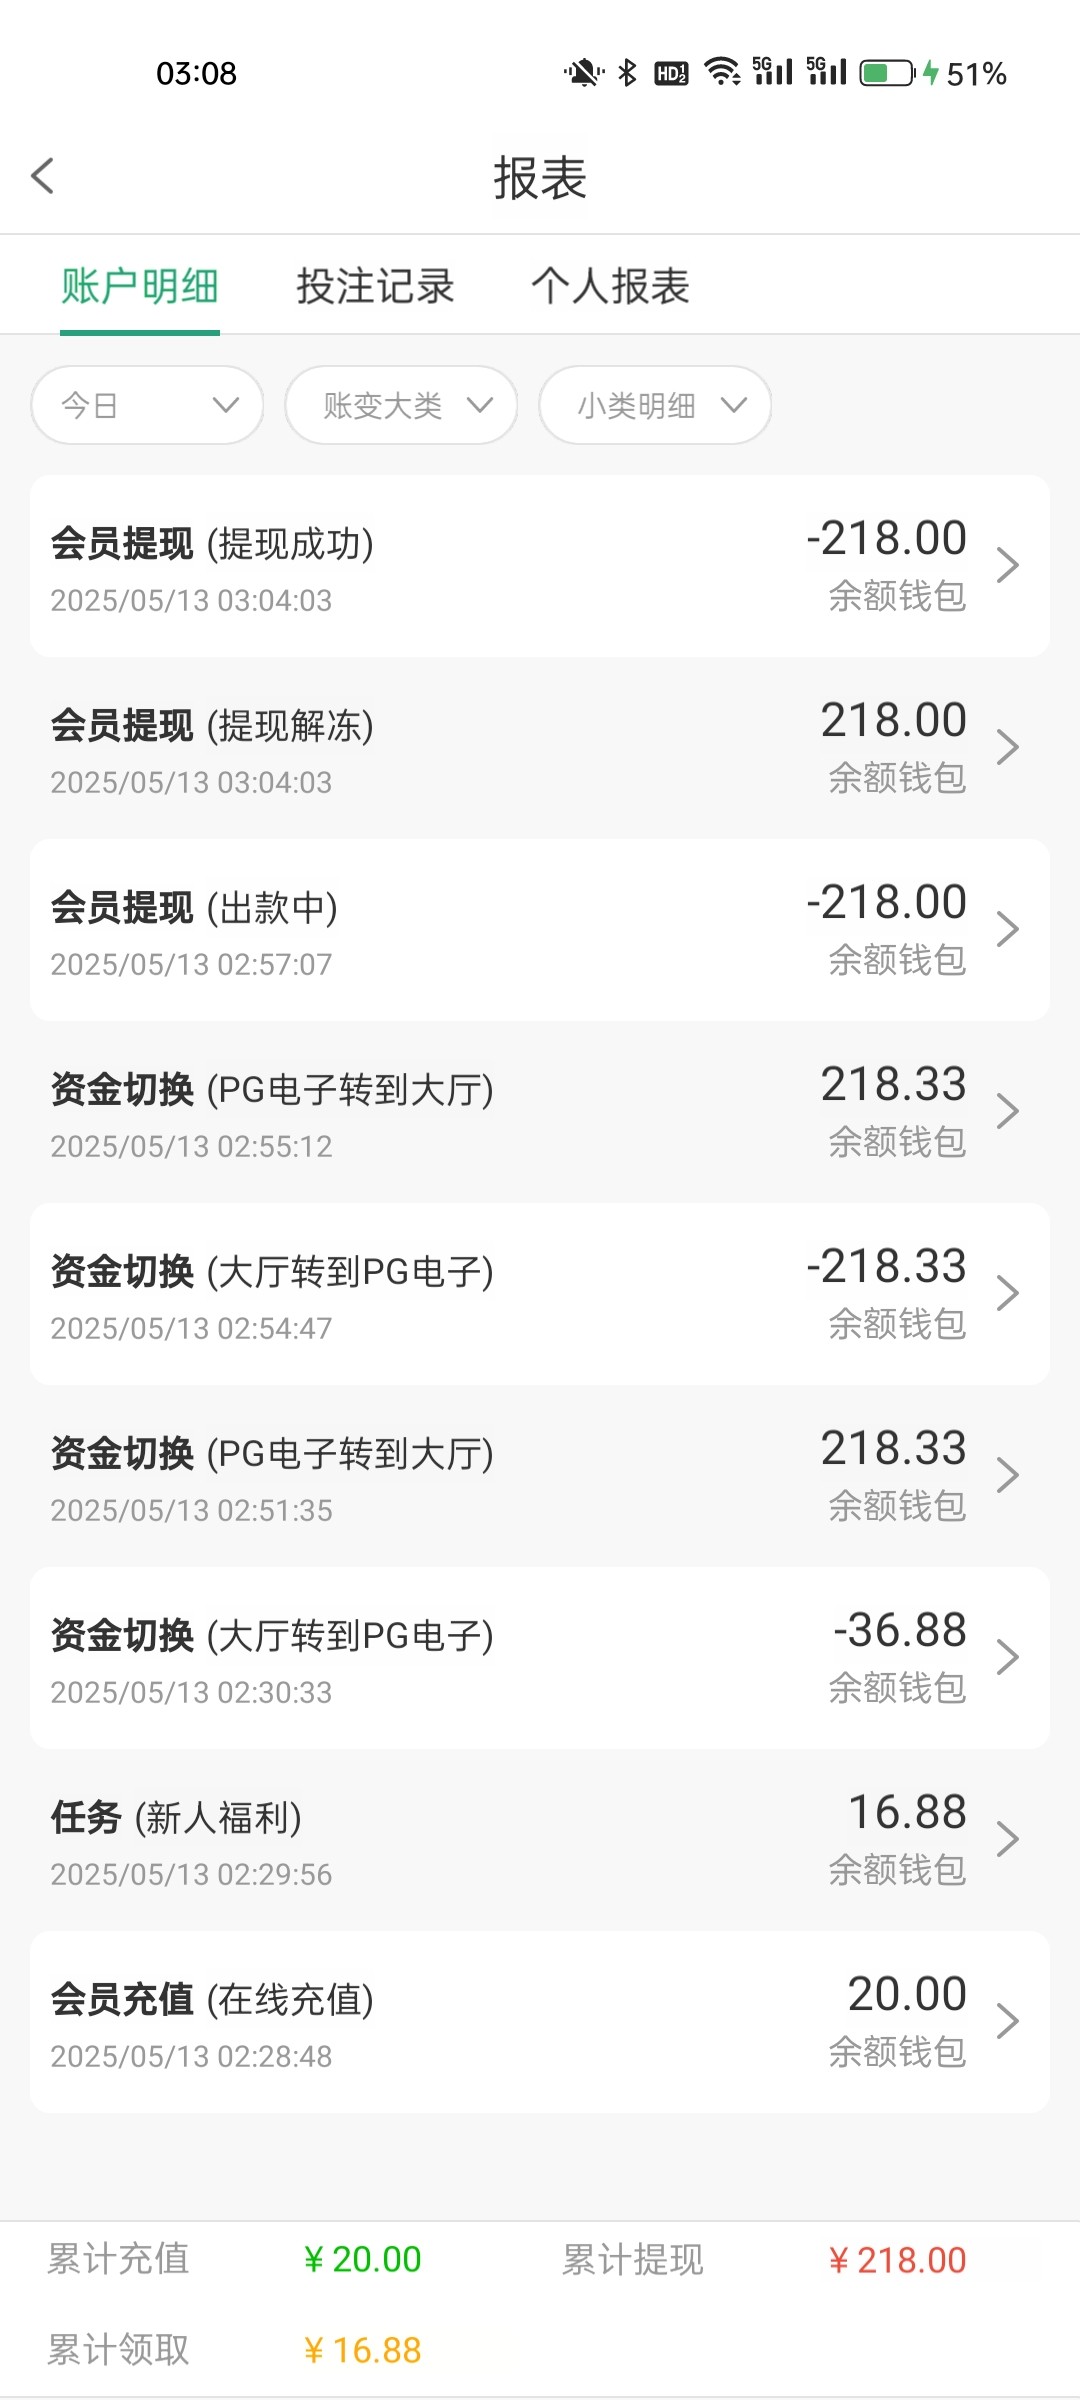Tap the back arrow icon
Screen dimensions: 1080x2400
tap(43, 177)
